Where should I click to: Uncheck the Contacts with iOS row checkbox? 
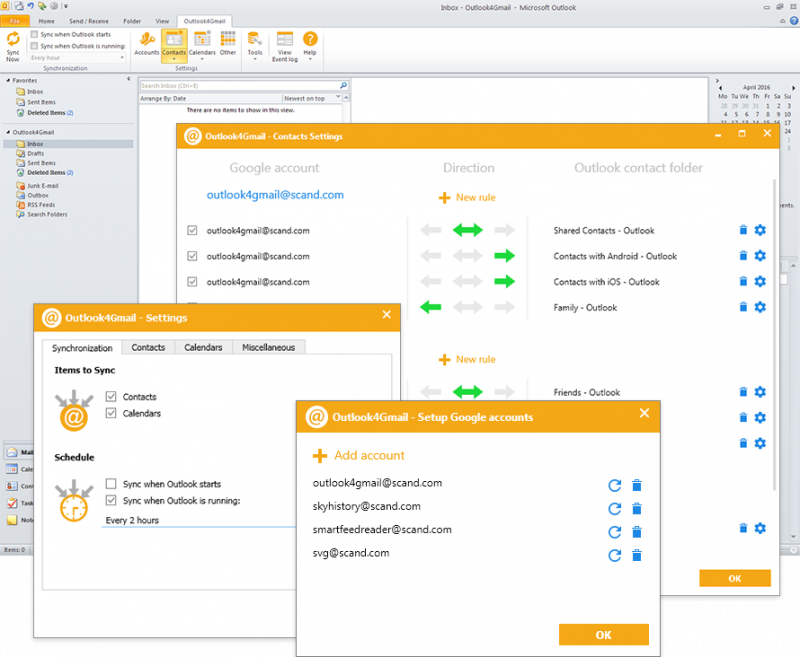(x=192, y=281)
